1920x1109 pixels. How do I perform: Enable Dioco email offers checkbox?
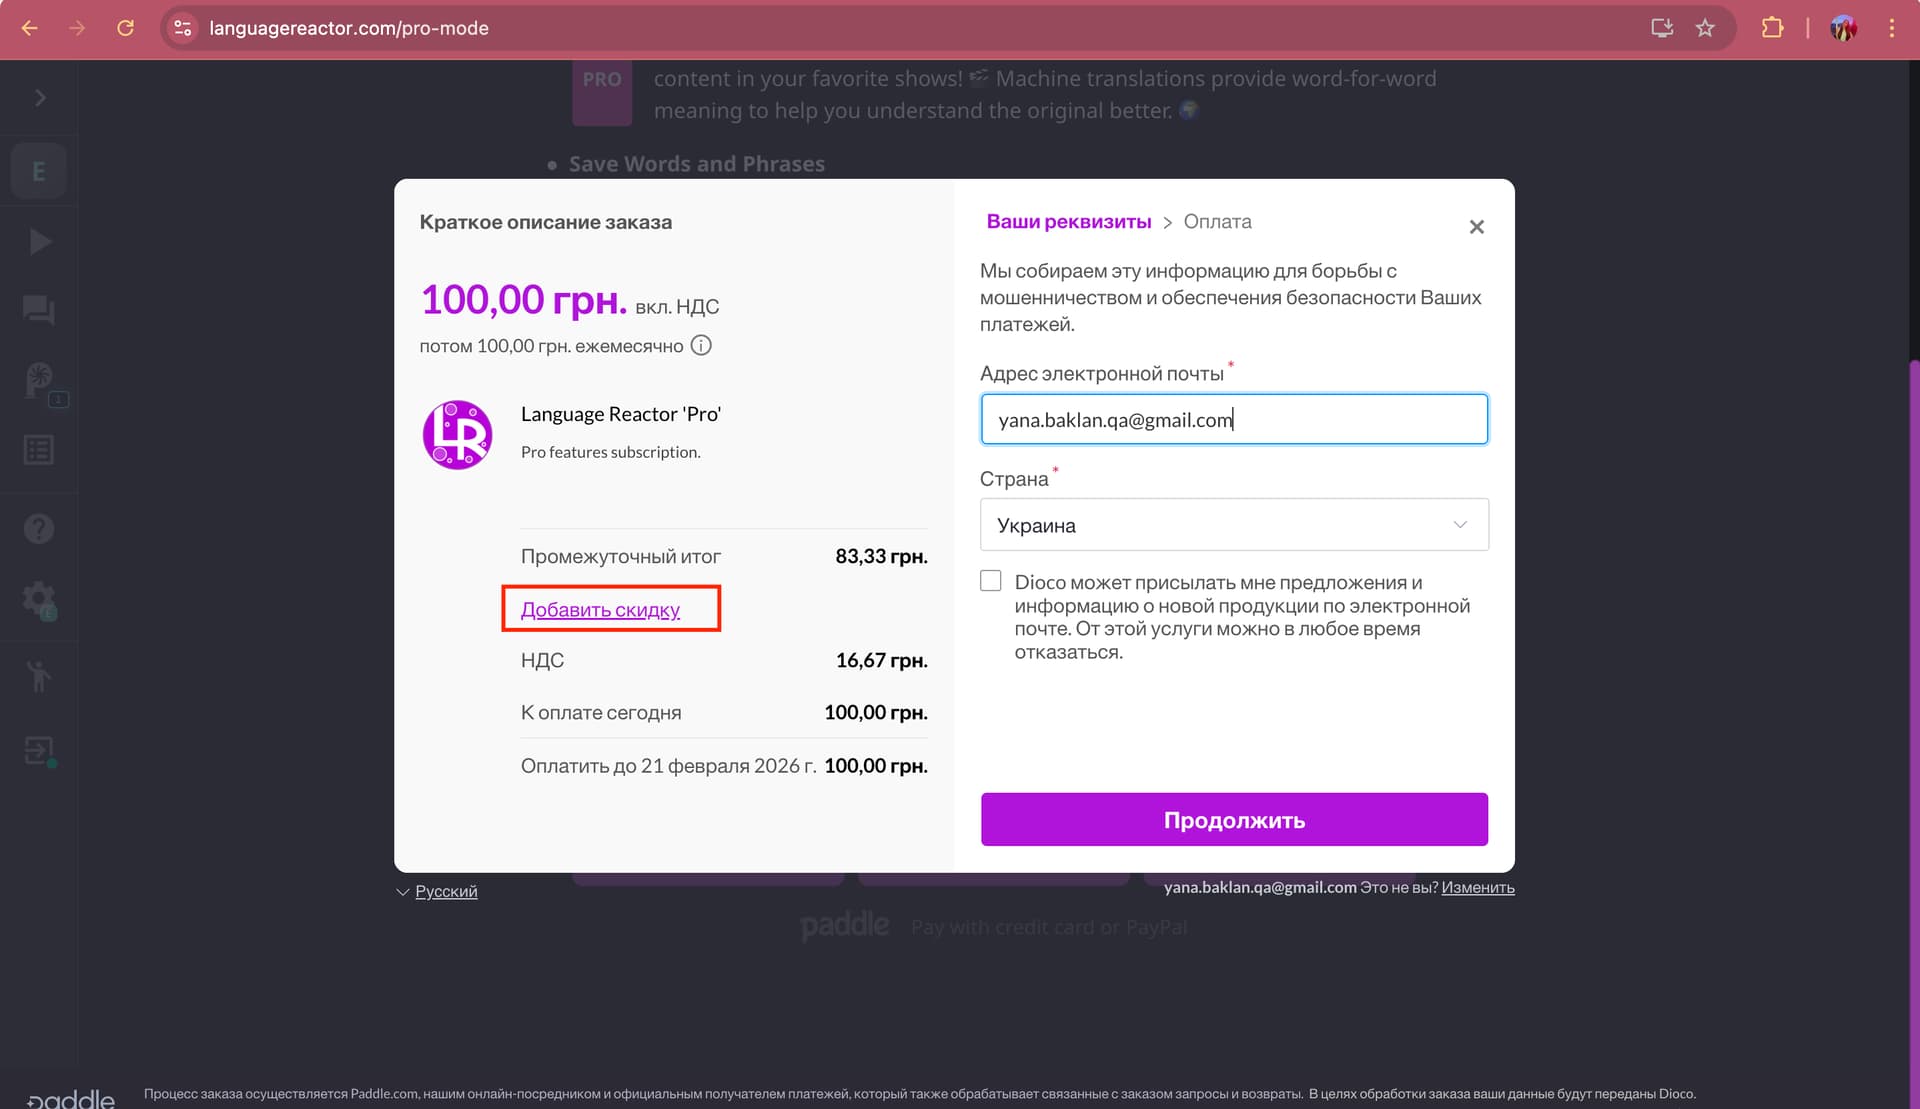point(990,581)
